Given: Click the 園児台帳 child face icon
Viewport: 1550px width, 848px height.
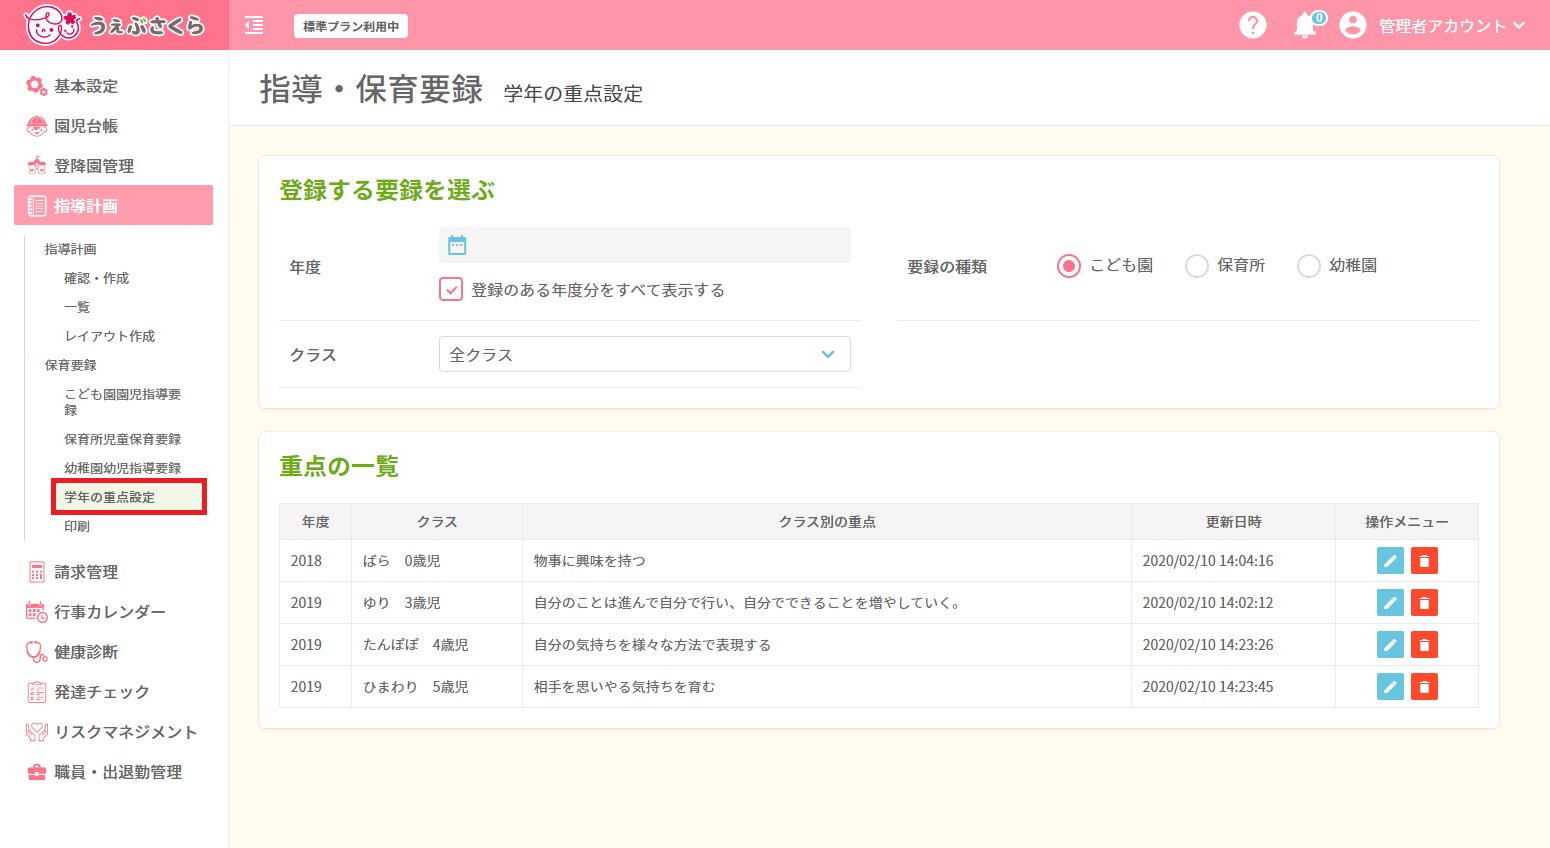Looking at the screenshot, I should pyautogui.click(x=36, y=126).
